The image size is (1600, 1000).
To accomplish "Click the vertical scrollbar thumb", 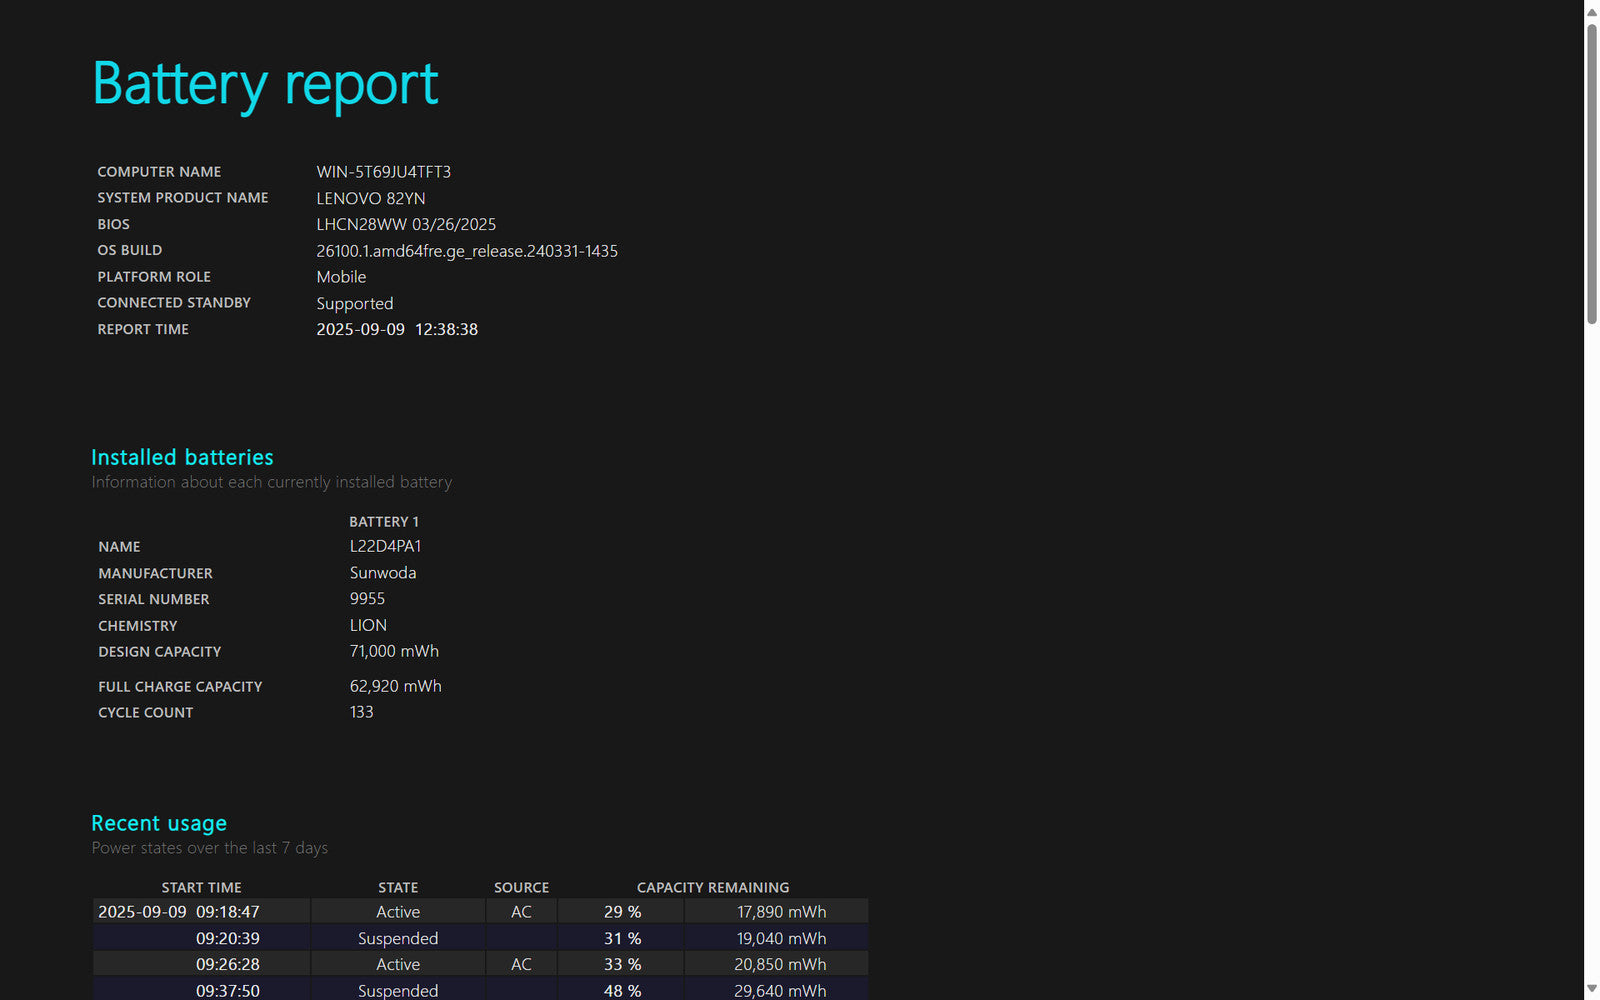I will (x=1591, y=175).
